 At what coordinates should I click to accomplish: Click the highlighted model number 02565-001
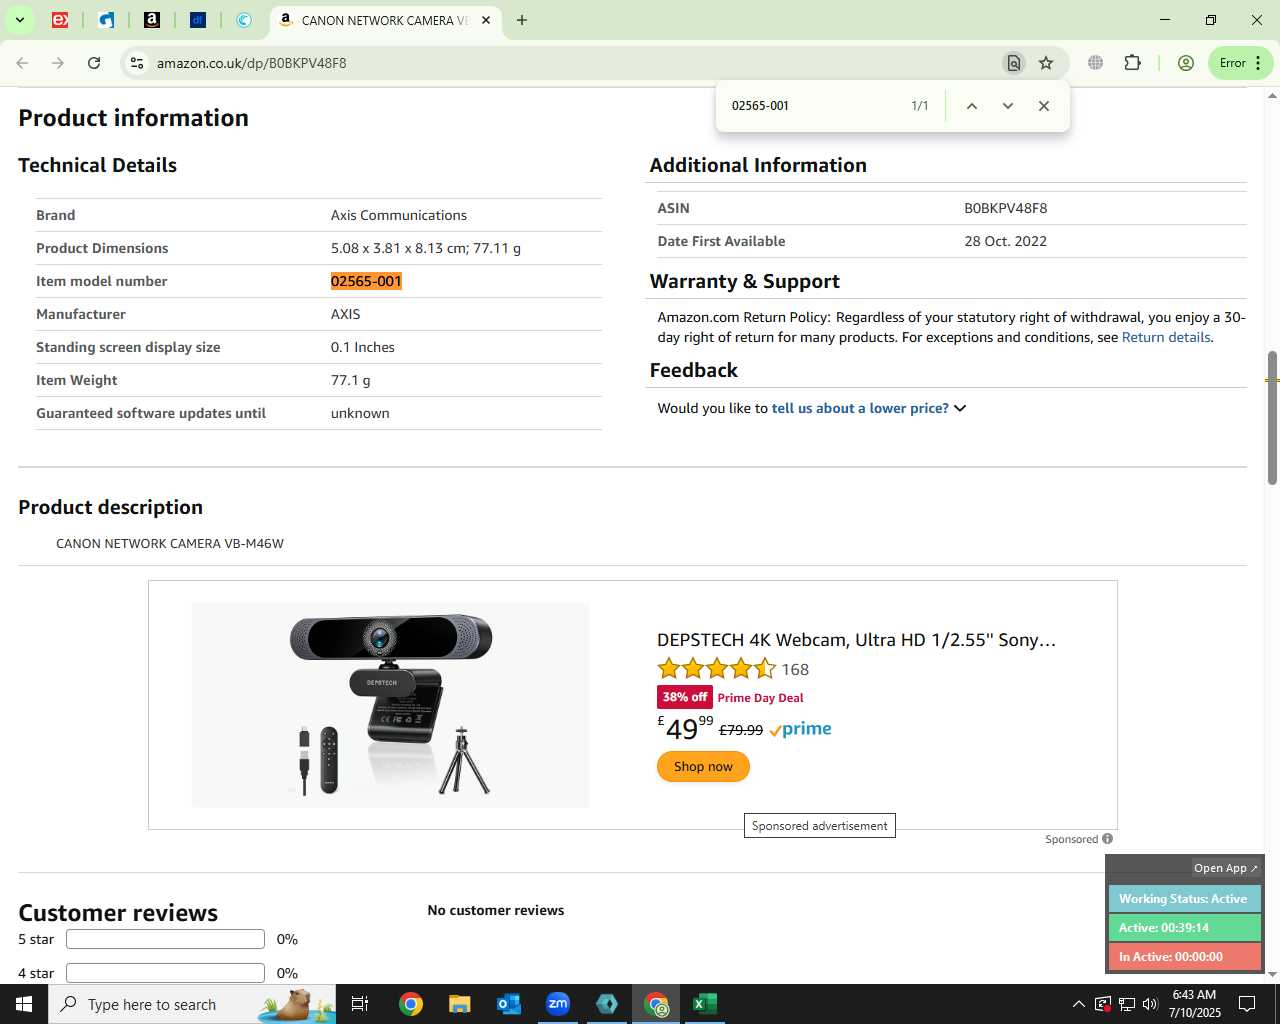coord(366,281)
